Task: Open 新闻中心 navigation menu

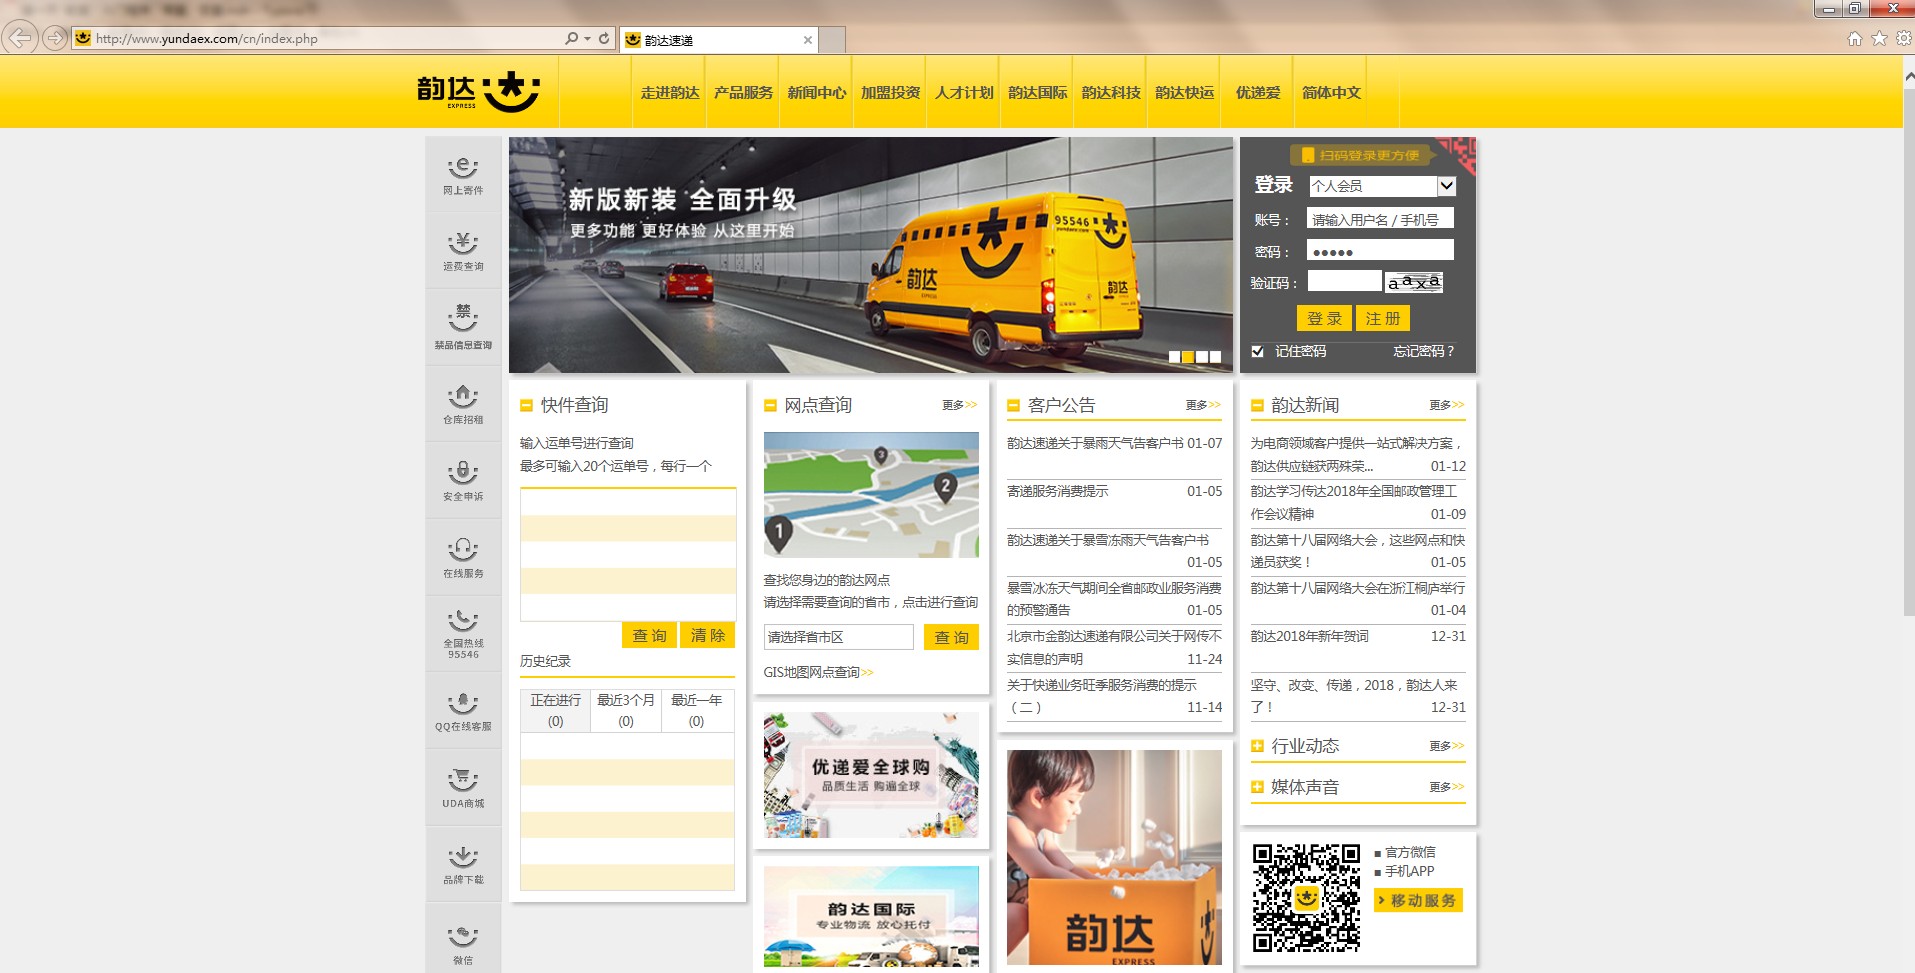Action: tap(816, 92)
